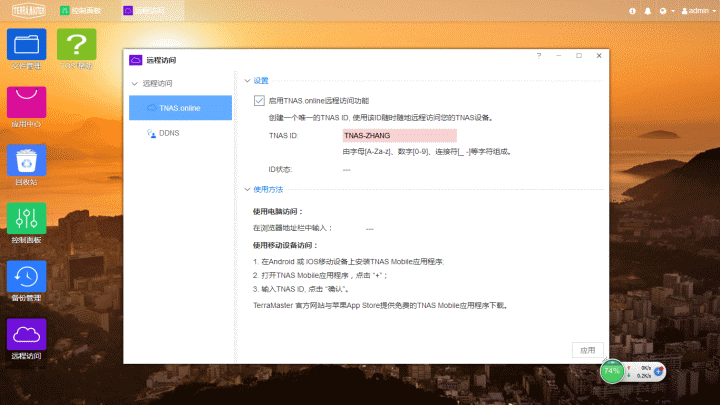
Task: Click the purple cloud icon in window title
Action: pos(135,60)
